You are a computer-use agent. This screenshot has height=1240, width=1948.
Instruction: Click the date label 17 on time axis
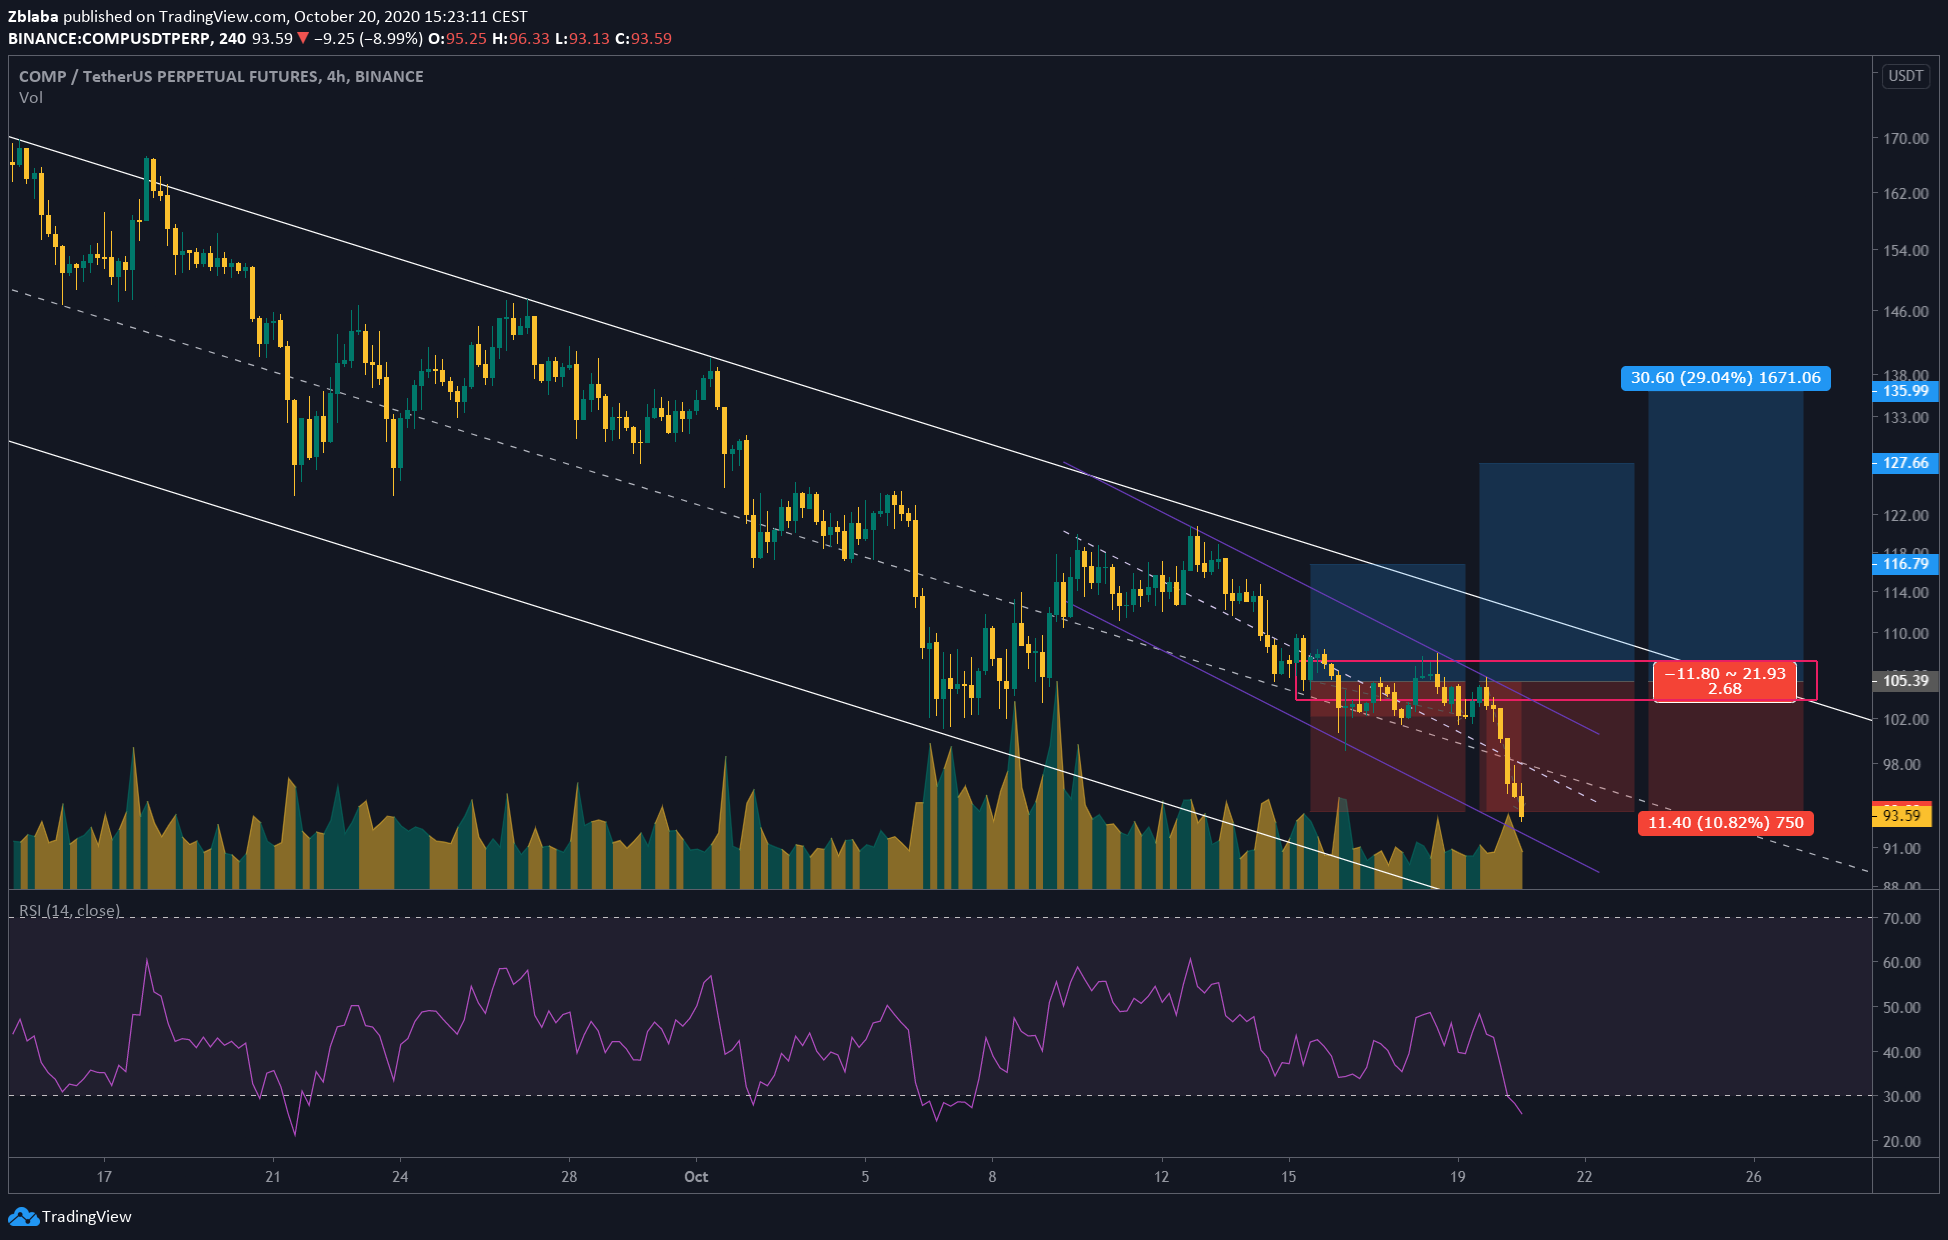(x=104, y=1177)
